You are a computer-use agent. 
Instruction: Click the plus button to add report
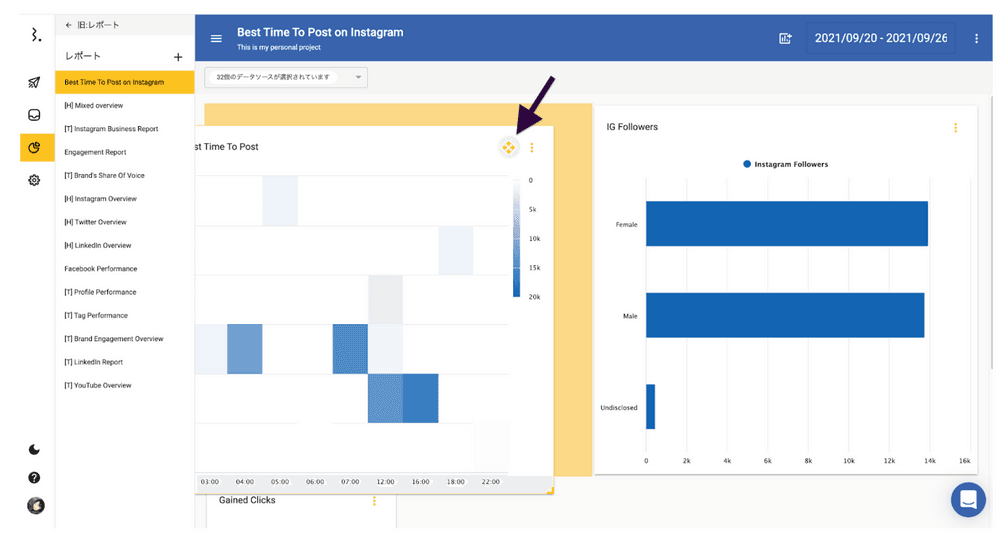178,57
